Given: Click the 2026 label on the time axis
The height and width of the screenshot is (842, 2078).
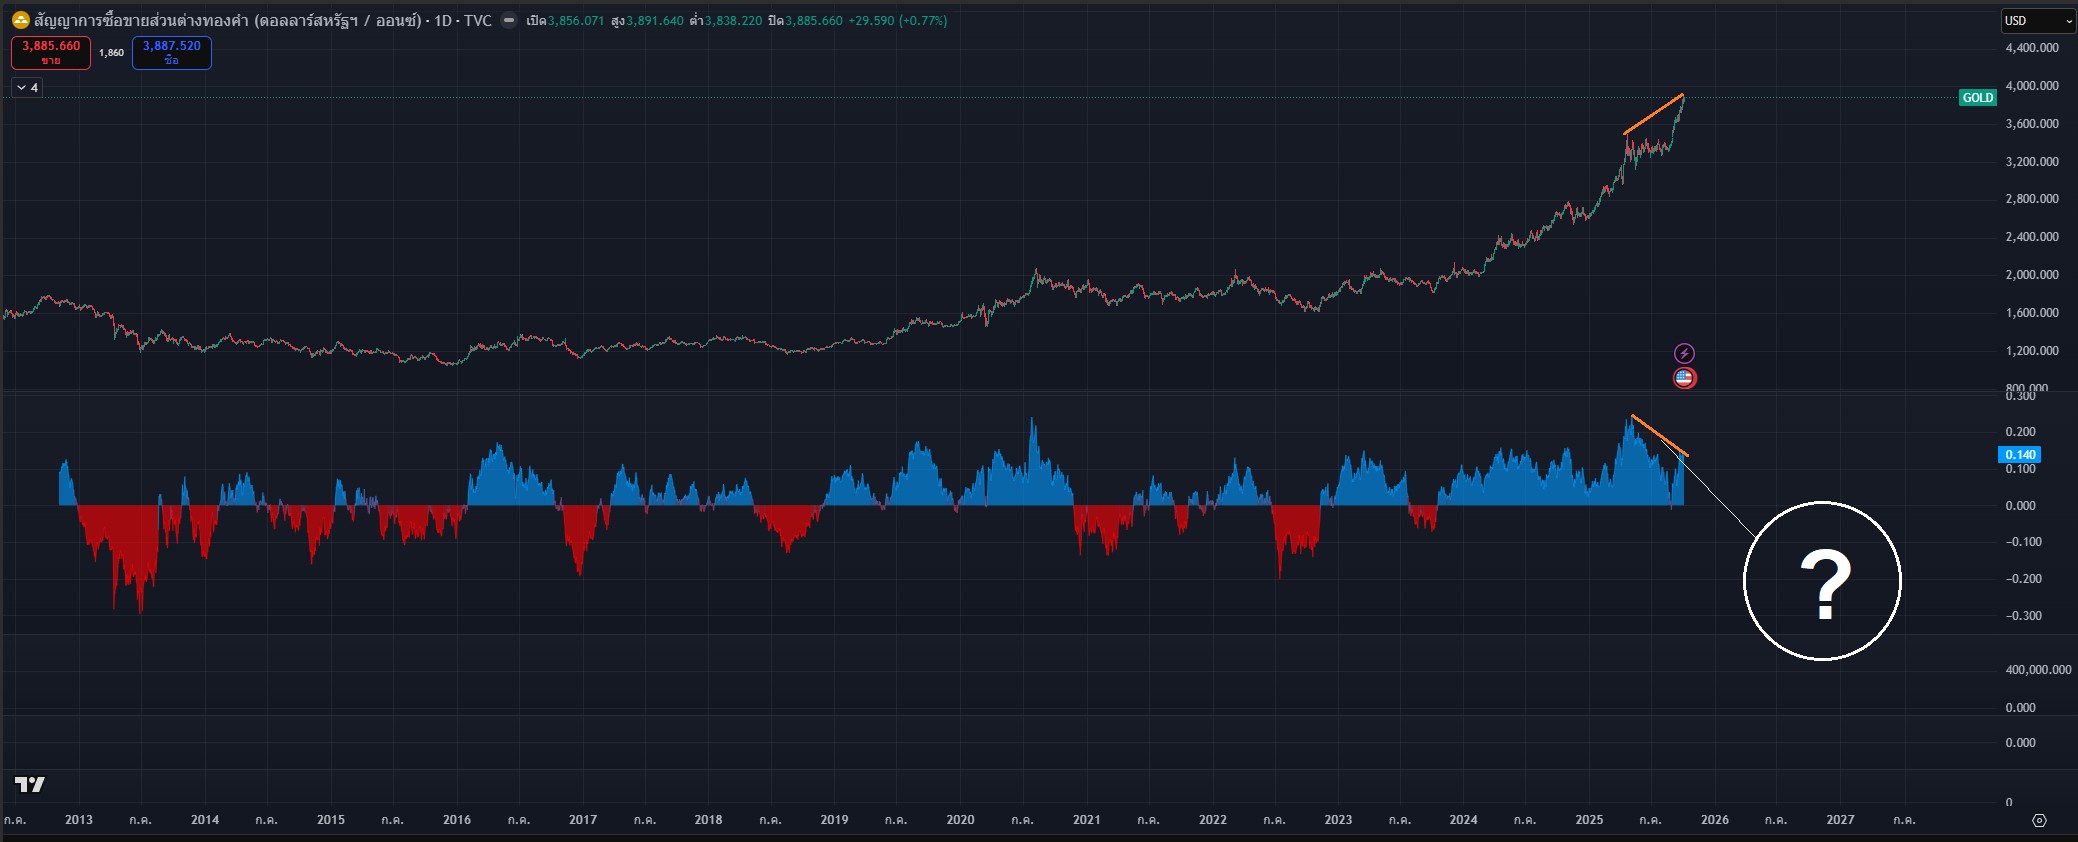Looking at the screenshot, I should click(1715, 820).
